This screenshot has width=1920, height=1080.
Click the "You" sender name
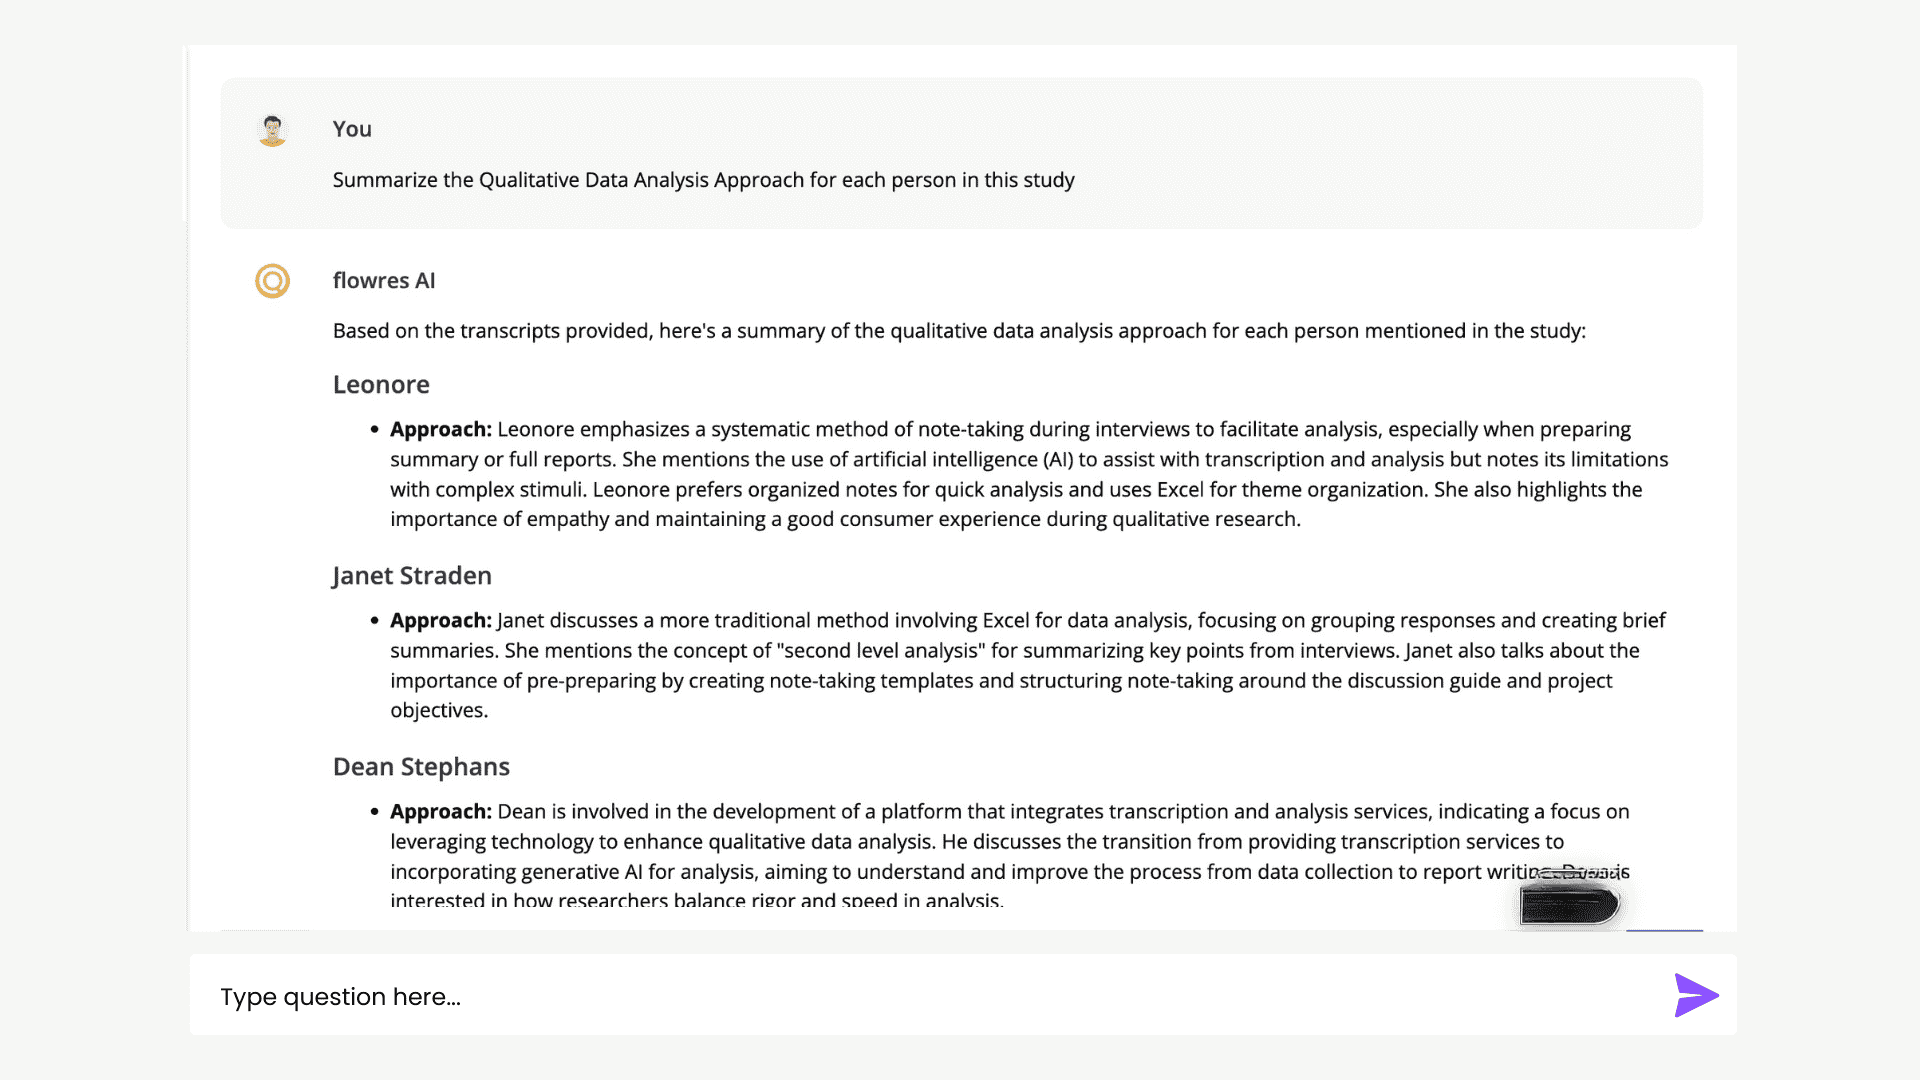352,129
